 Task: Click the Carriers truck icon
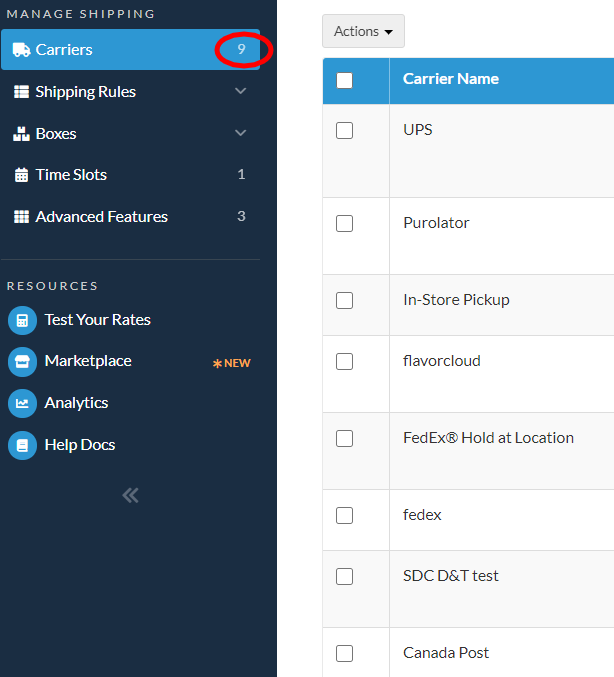point(21,50)
